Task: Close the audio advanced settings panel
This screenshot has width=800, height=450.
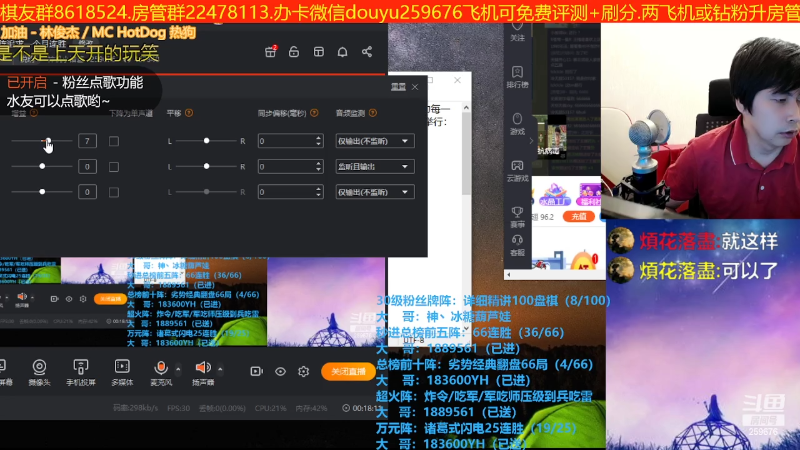Action: 415,87
